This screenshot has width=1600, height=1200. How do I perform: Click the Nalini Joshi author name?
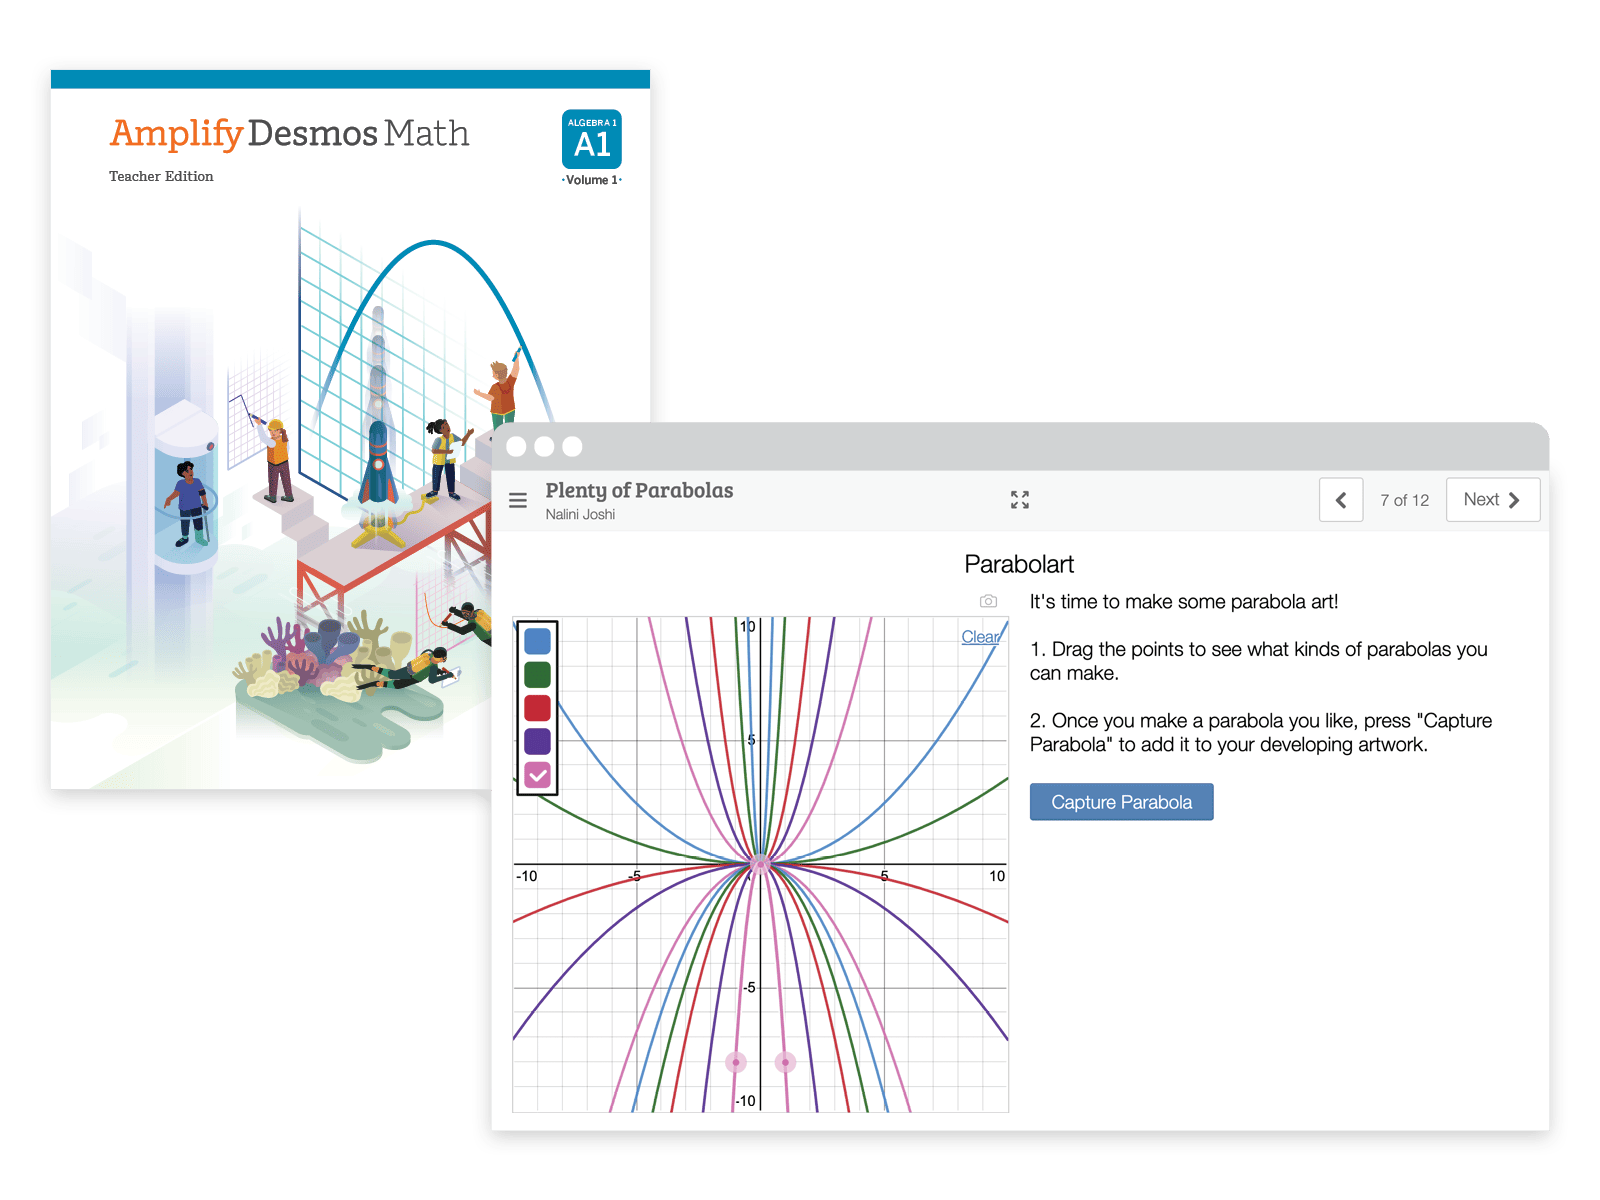pyautogui.click(x=580, y=514)
